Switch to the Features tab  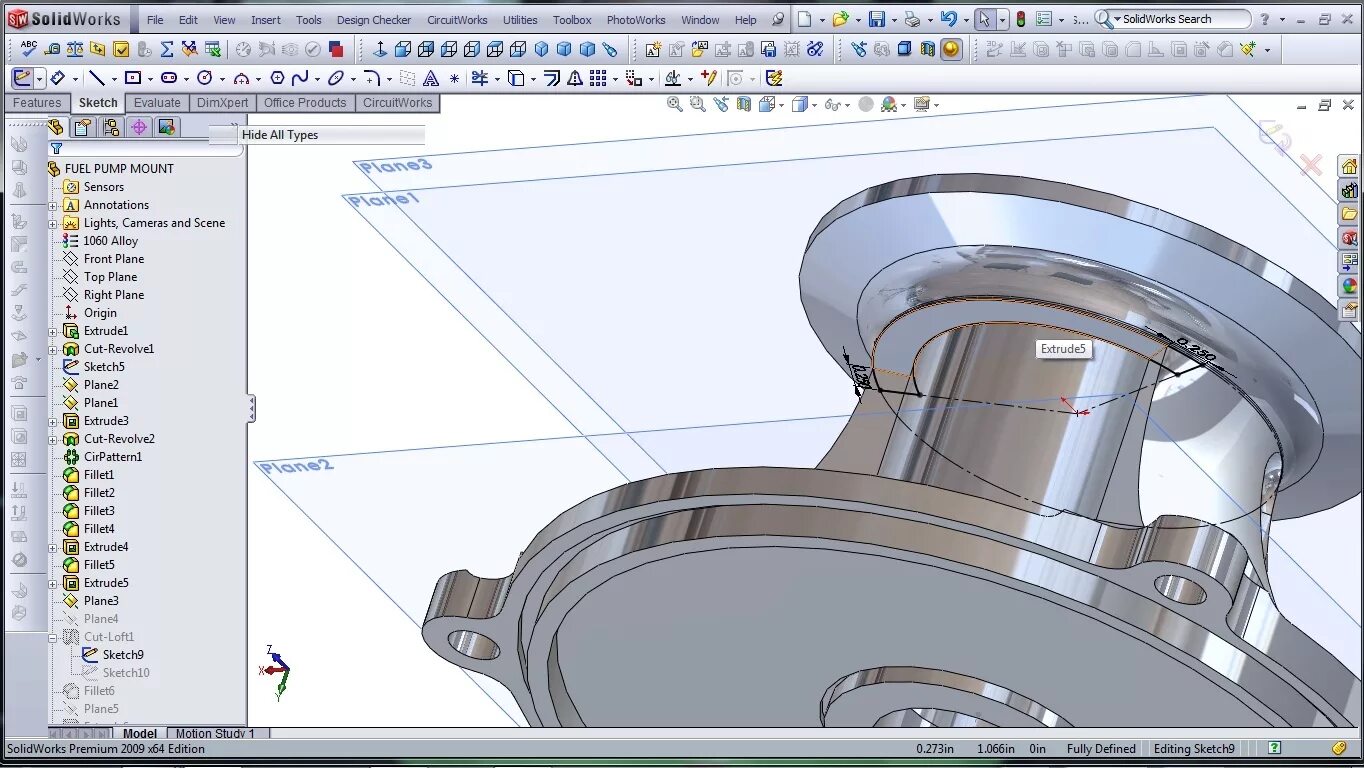click(37, 103)
